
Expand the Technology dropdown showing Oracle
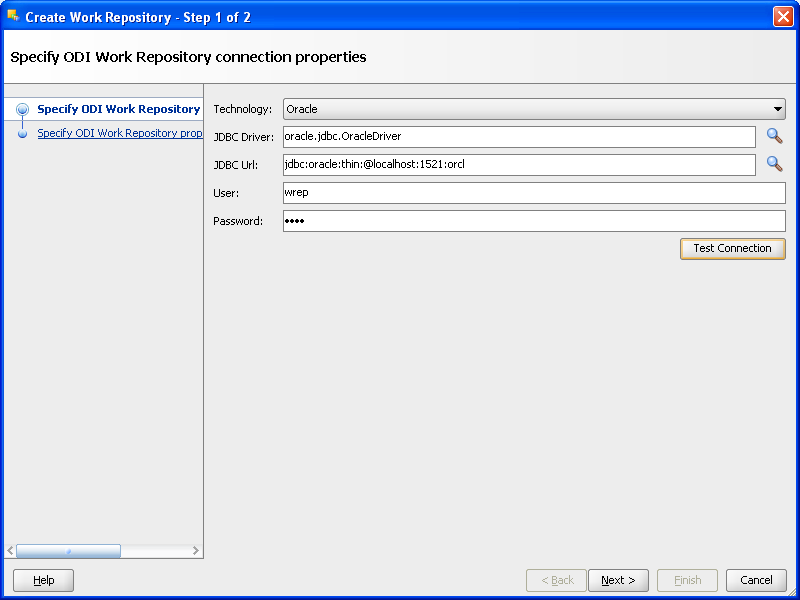534,109
